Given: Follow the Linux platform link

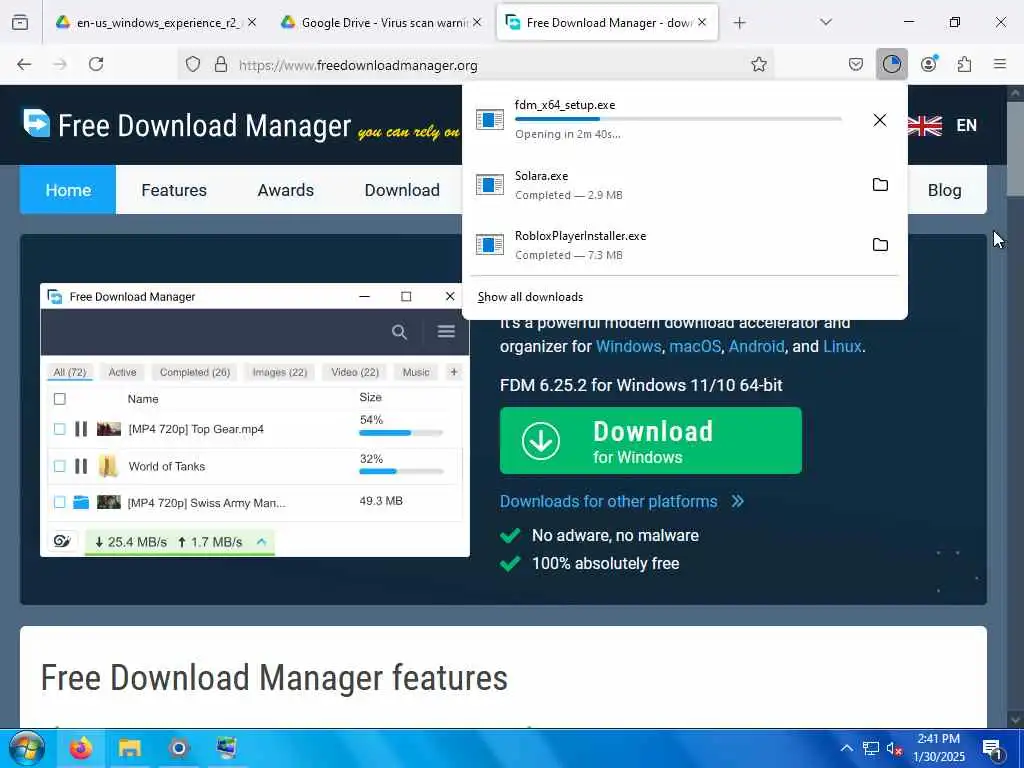Looking at the screenshot, I should pos(842,346).
